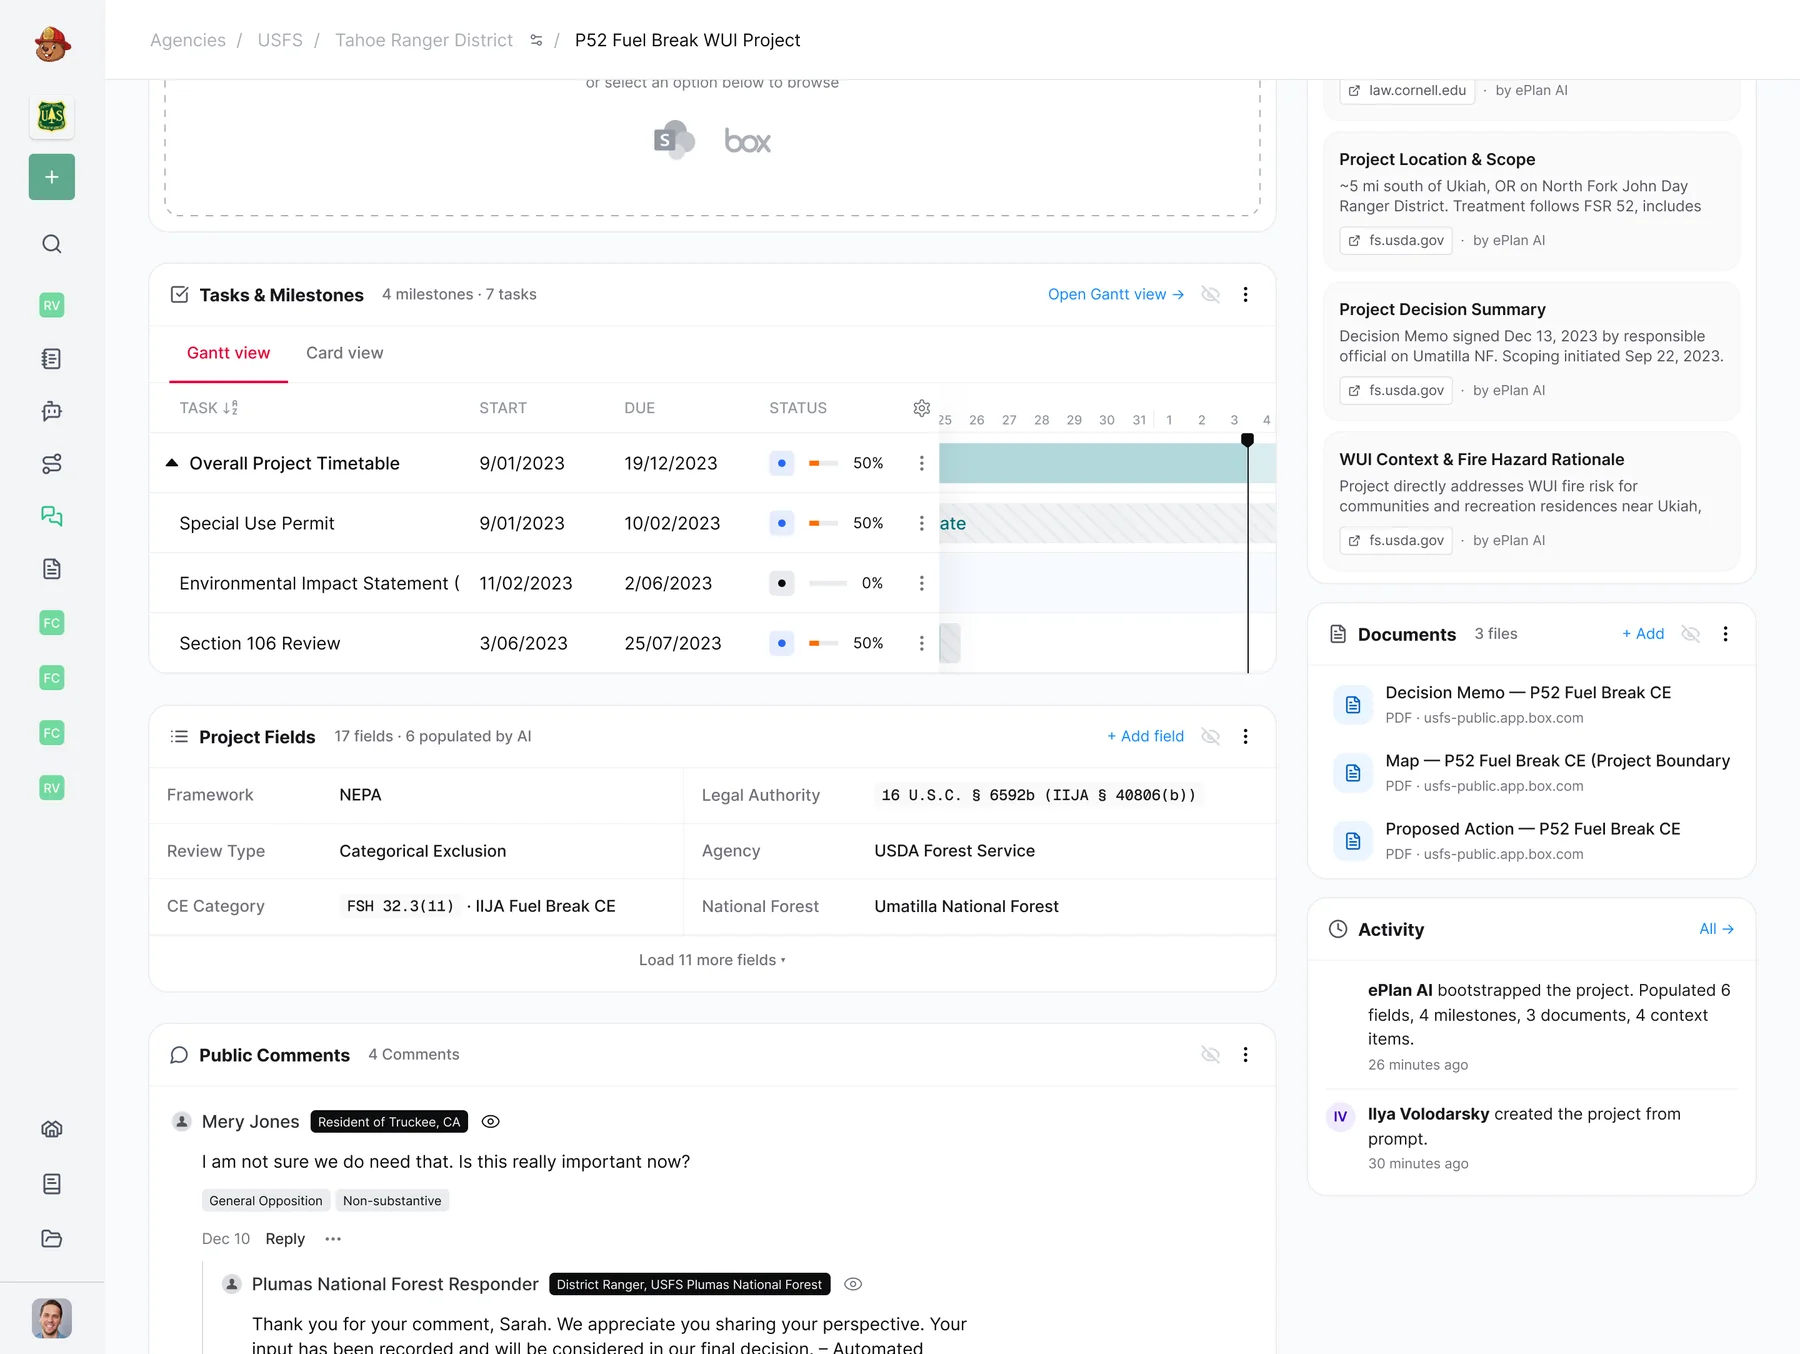Sort tasks via TASK column header
The height and width of the screenshot is (1354, 1800).
pos(209,408)
